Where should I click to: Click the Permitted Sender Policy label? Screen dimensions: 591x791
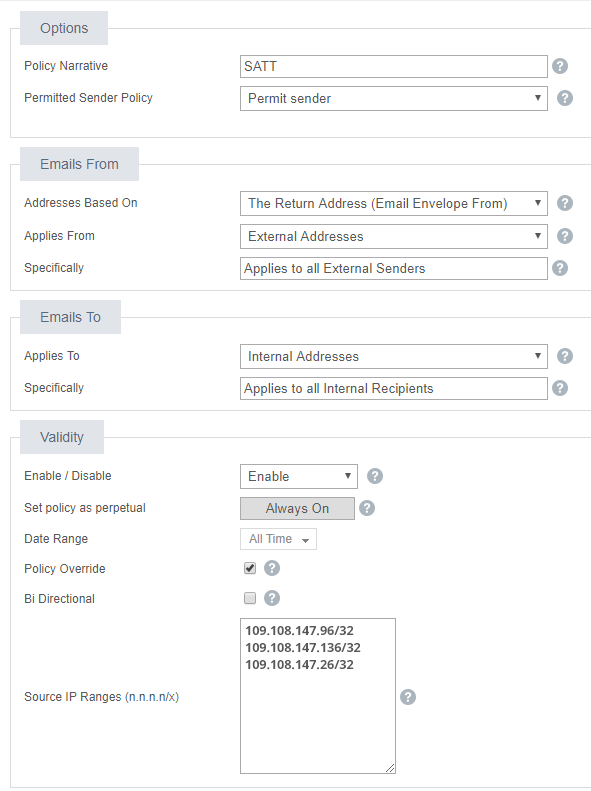point(88,97)
